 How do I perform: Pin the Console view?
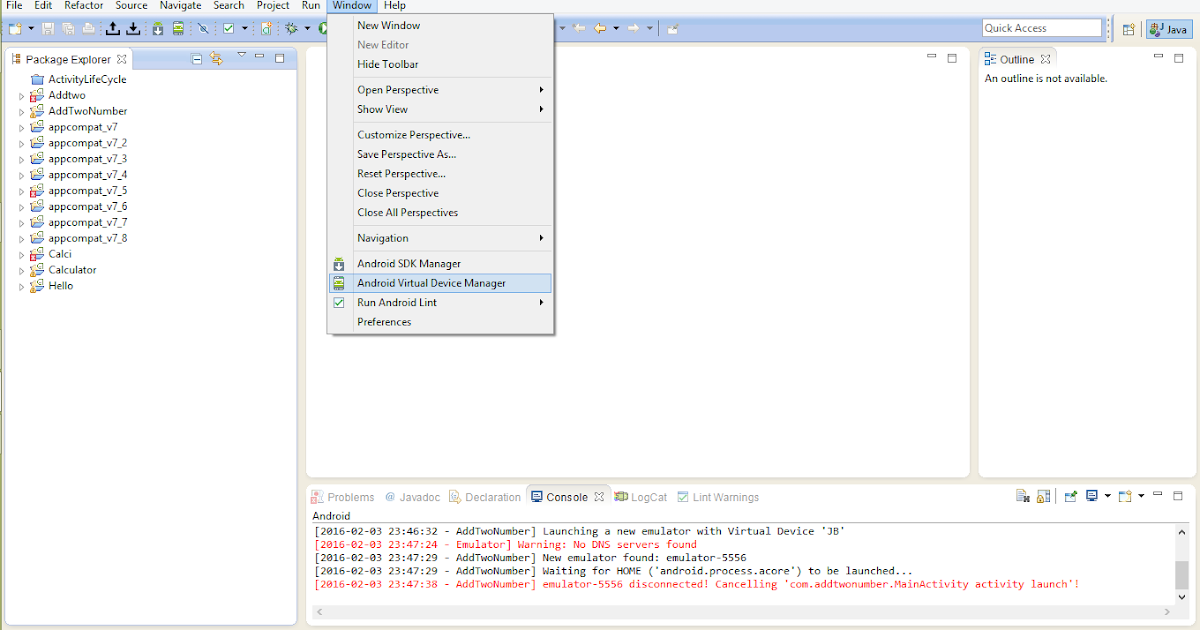(x=1070, y=497)
